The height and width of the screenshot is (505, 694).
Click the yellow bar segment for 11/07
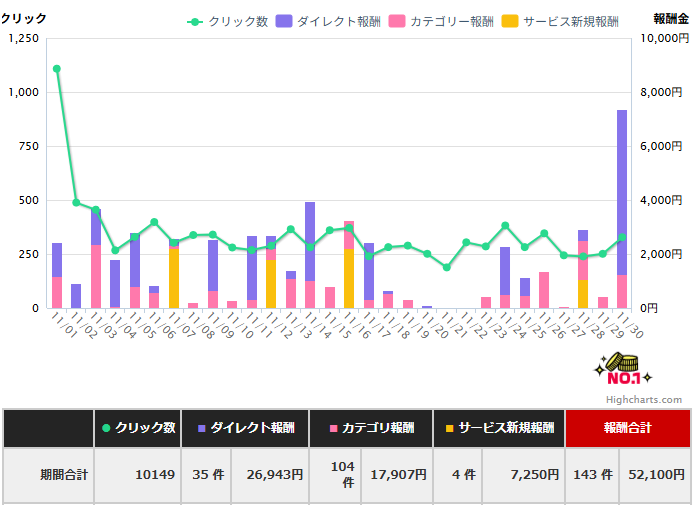click(174, 278)
